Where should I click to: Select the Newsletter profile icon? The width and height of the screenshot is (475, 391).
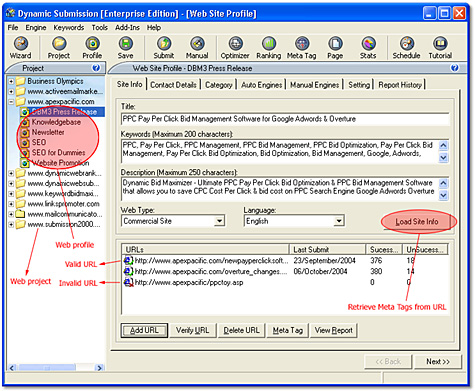point(25,133)
